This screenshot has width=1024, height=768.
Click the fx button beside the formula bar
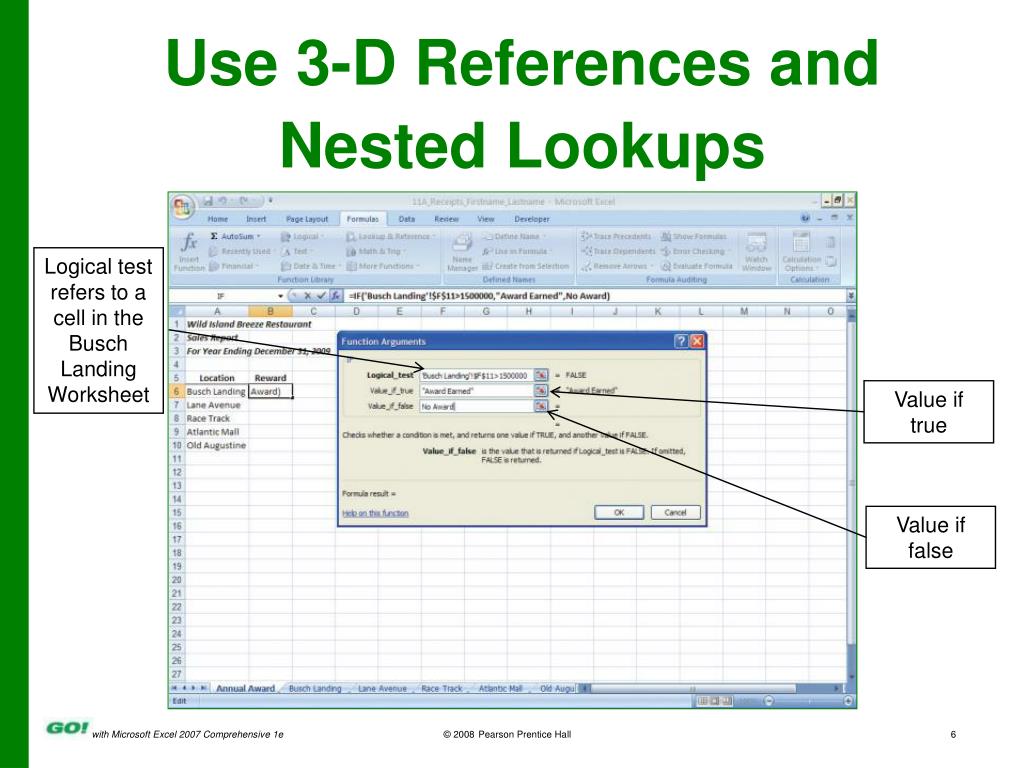coord(335,296)
